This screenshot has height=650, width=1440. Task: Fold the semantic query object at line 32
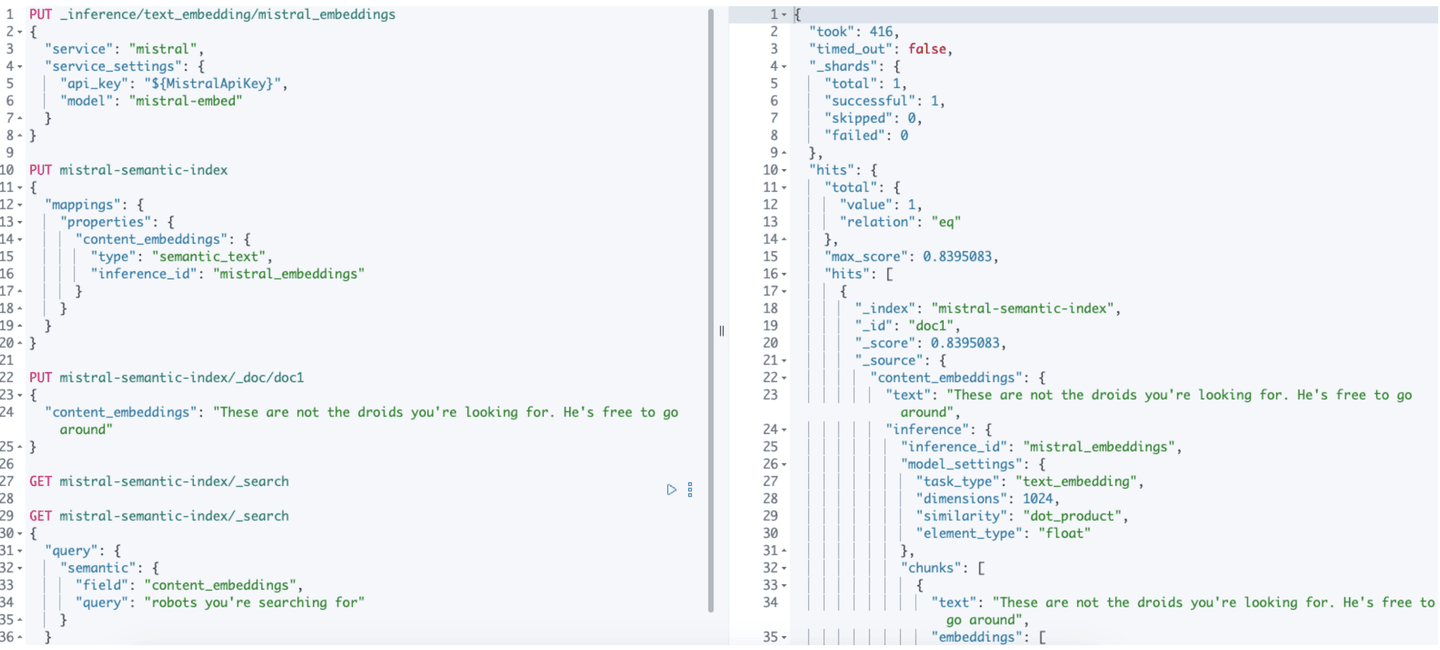click(x=21, y=568)
